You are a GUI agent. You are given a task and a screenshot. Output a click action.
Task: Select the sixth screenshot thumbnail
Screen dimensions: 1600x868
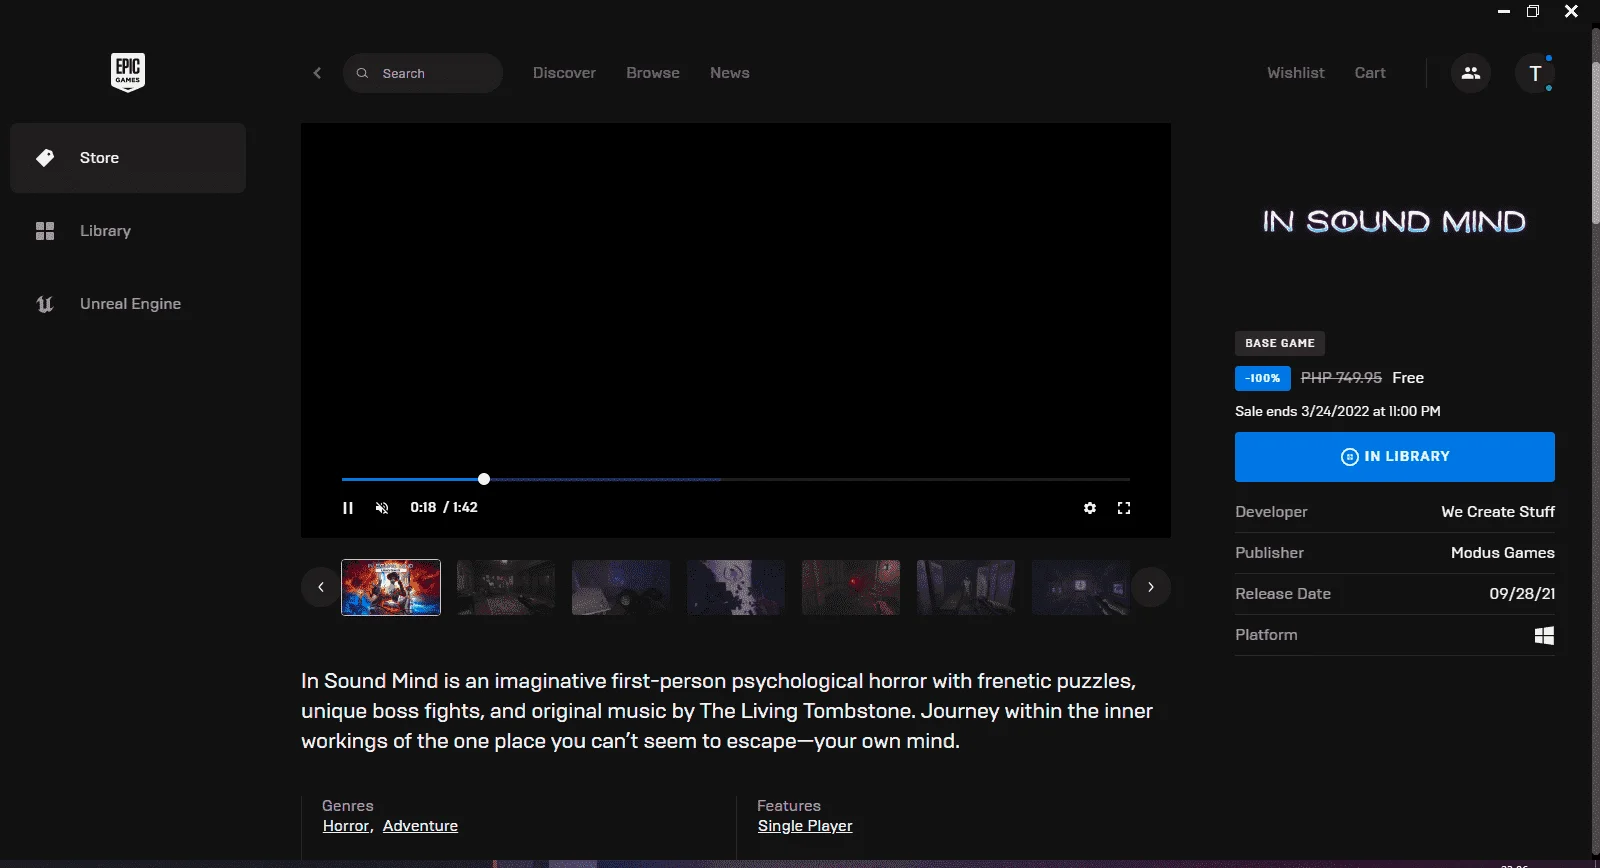pos(966,587)
